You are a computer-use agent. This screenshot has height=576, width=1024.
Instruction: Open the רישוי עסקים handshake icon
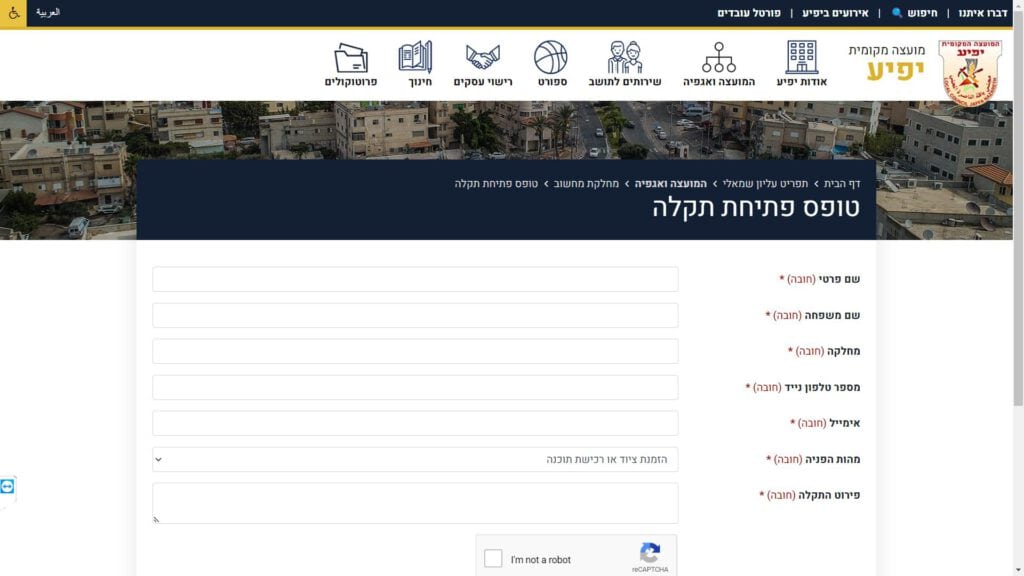(x=483, y=58)
